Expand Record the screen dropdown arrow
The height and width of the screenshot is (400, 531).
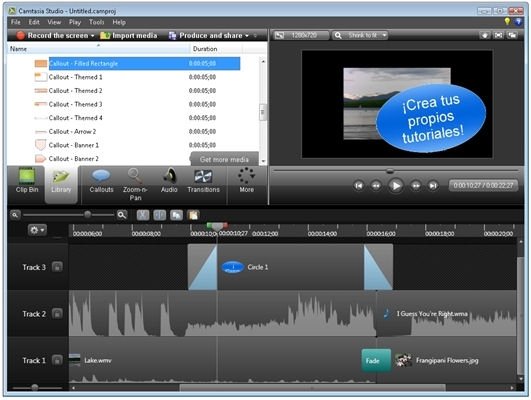pos(92,36)
